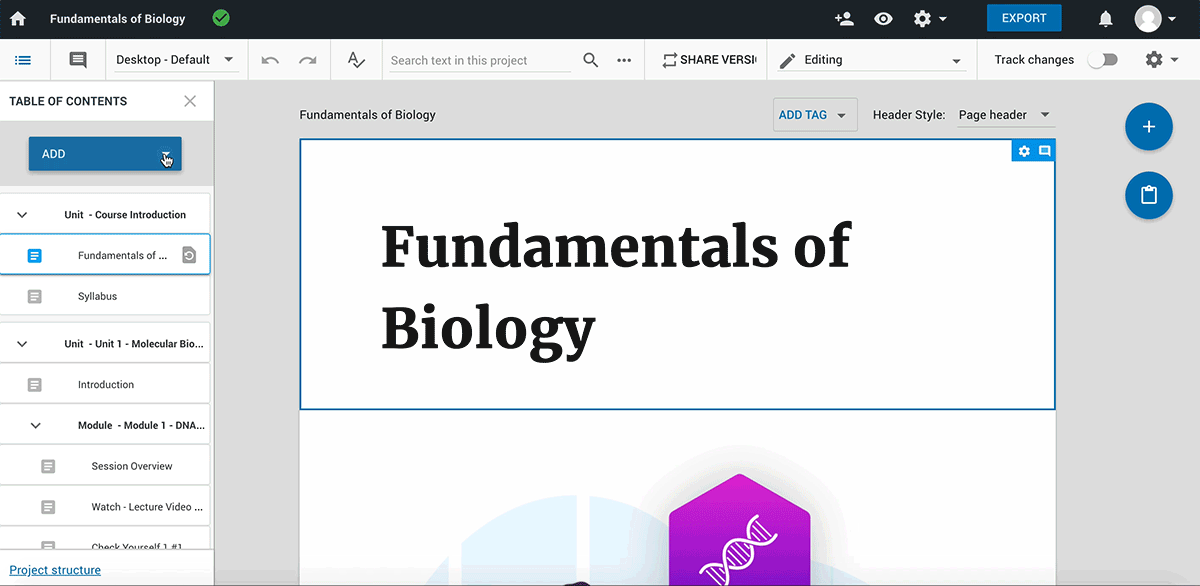This screenshot has height=586, width=1200.
Task: Select the Module 1 - DNA... row
Action: point(105,425)
